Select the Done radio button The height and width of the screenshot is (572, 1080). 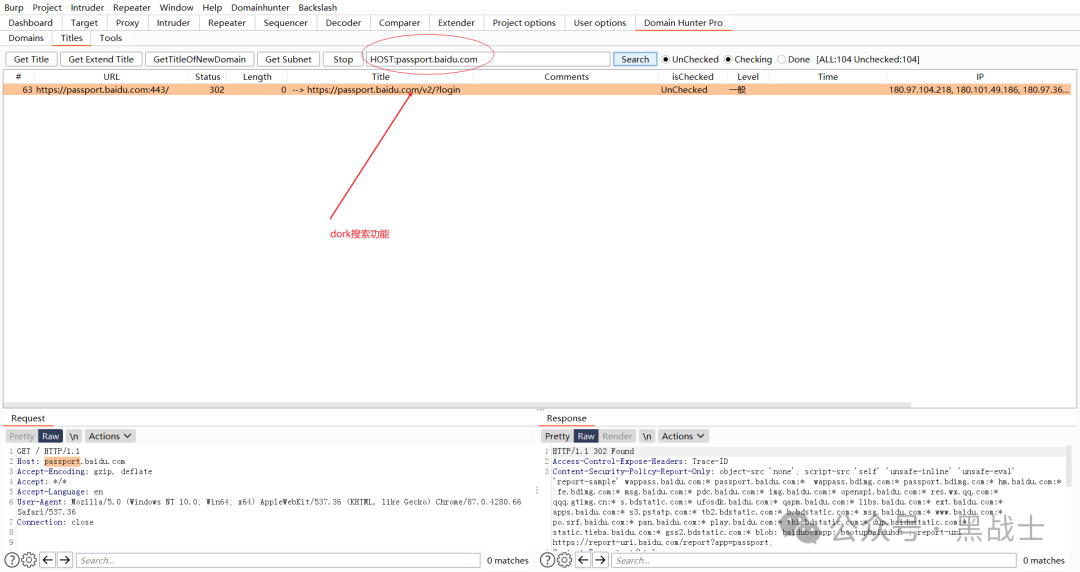click(x=781, y=59)
